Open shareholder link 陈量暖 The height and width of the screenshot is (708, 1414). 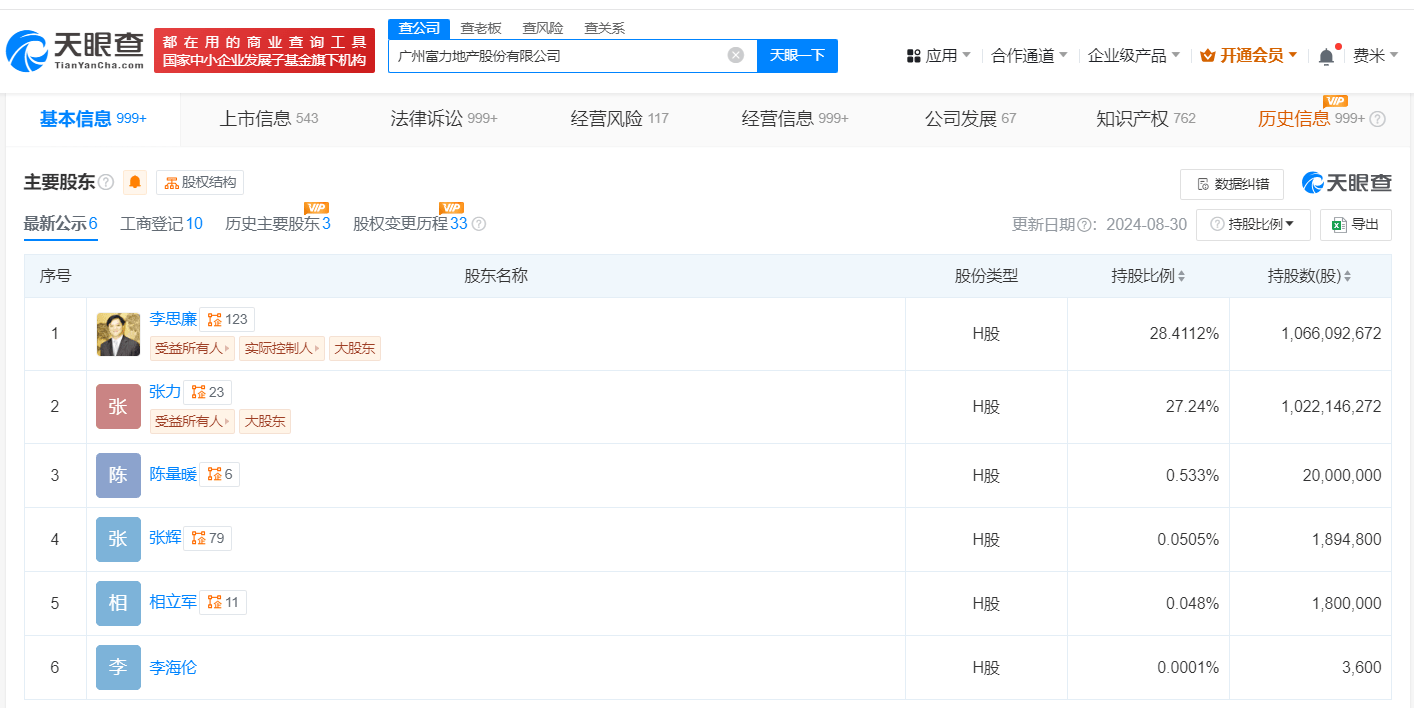coord(173,474)
